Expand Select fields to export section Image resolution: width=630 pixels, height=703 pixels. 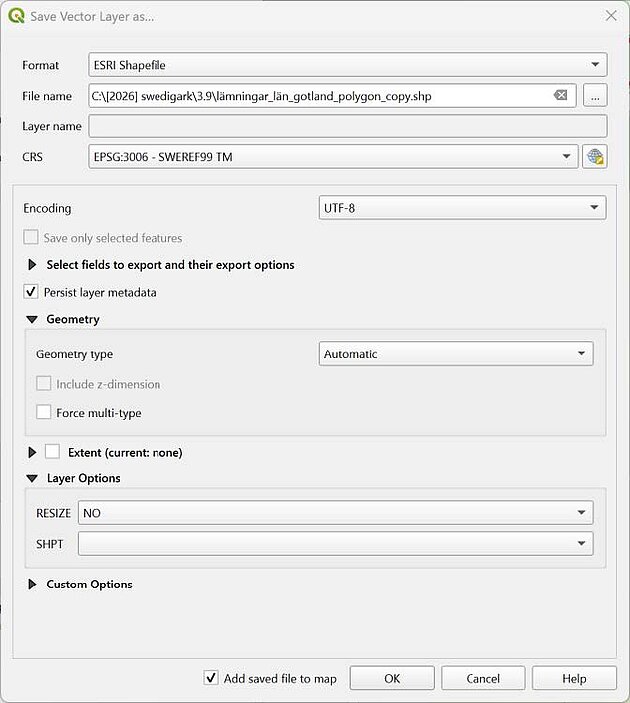pos(32,265)
